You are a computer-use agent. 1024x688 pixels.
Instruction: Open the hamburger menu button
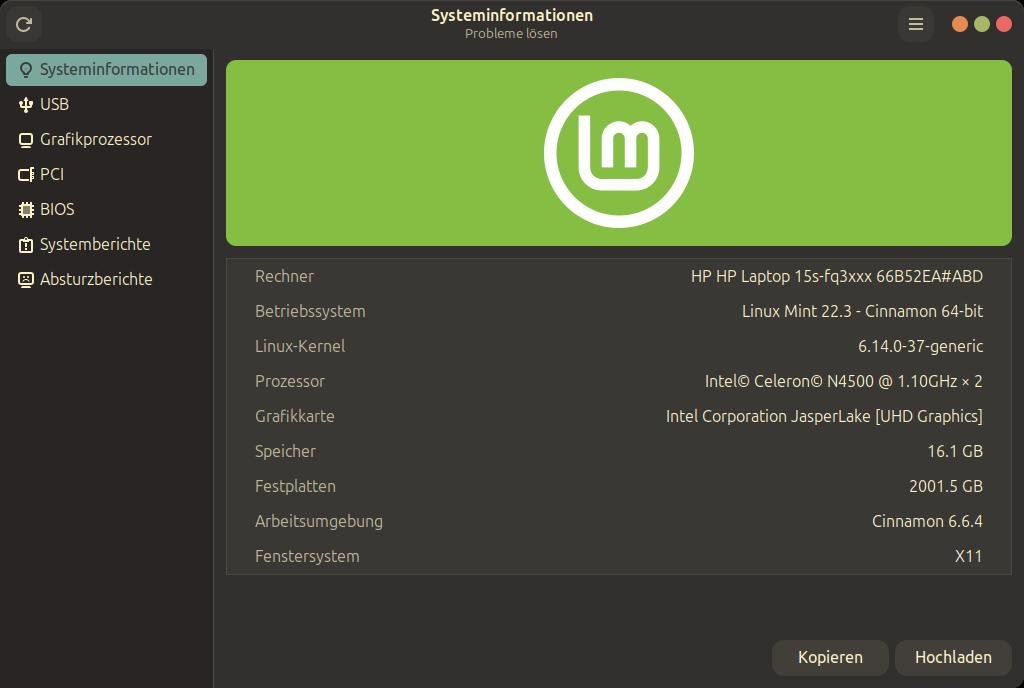tap(916, 24)
